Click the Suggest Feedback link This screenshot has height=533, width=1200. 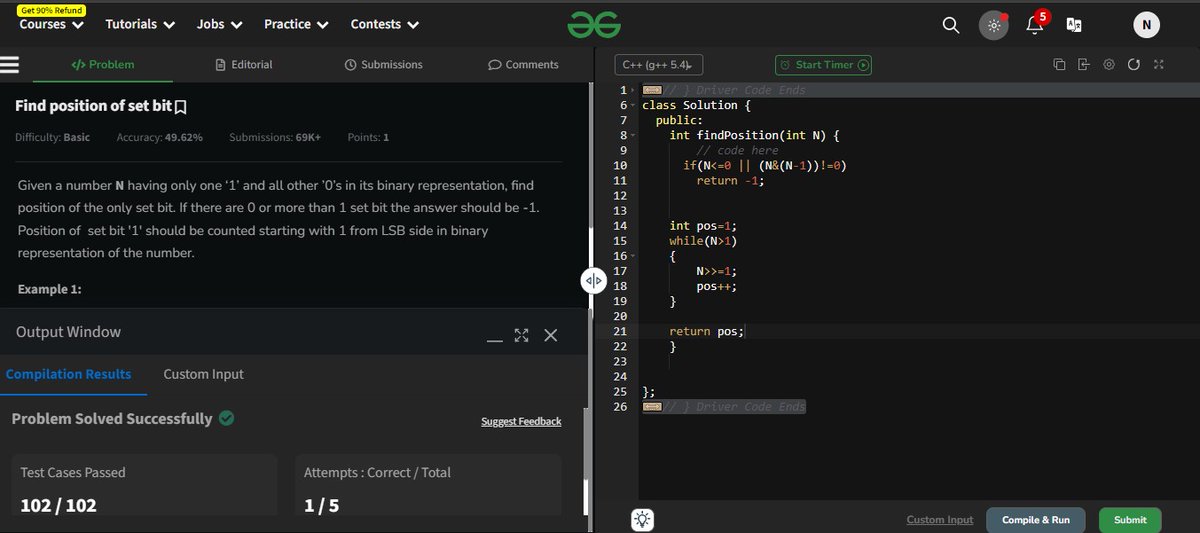(521, 422)
